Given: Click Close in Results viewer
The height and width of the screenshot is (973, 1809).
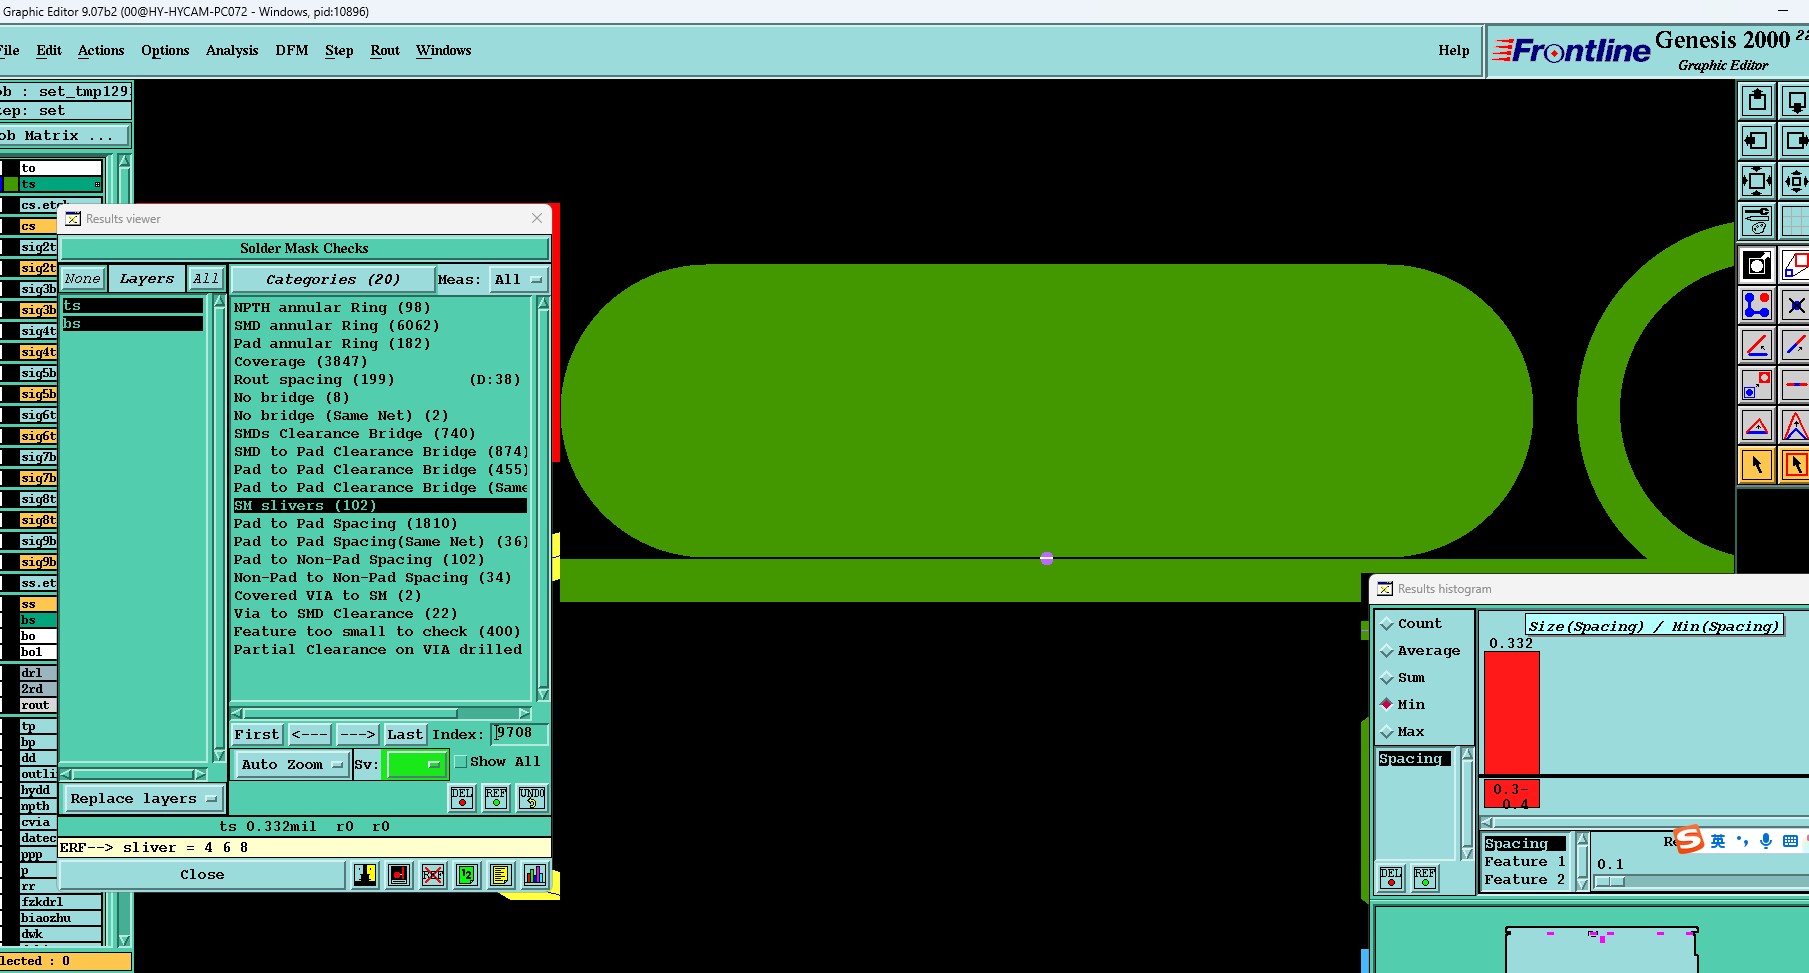Looking at the screenshot, I should tap(202, 875).
